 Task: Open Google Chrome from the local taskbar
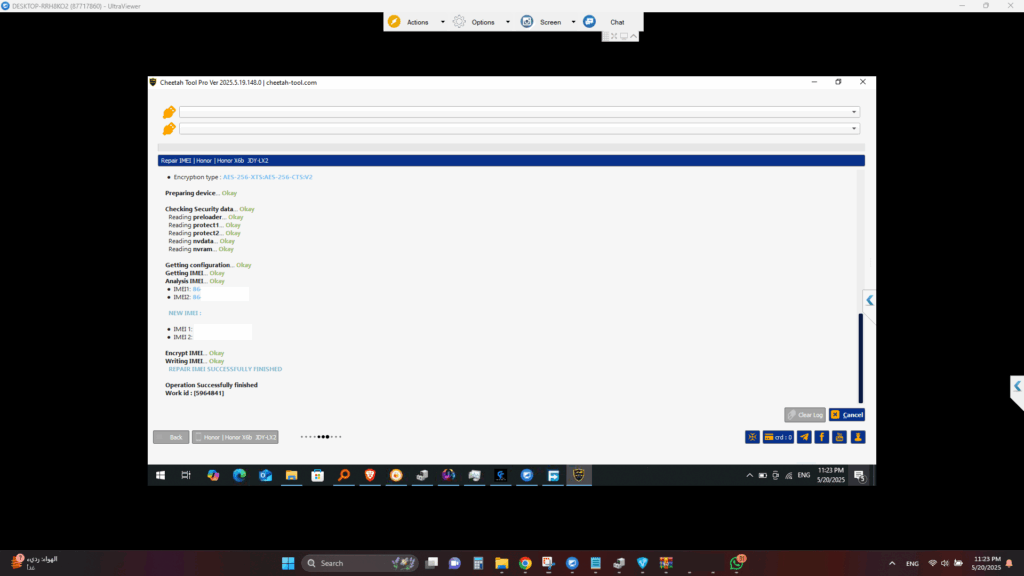point(525,563)
